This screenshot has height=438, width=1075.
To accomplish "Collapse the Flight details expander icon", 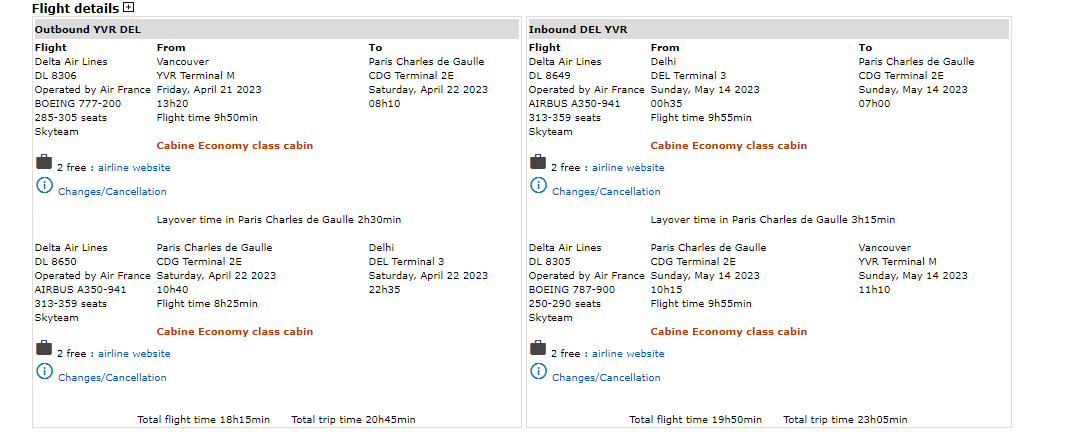I will pos(128,8).
